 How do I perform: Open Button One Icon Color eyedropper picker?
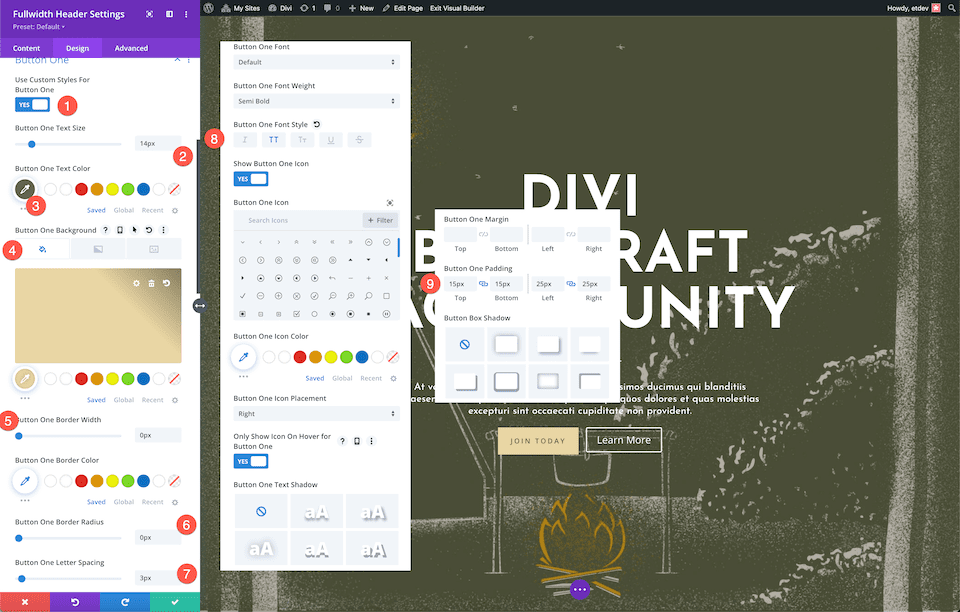(x=244, y=357)
